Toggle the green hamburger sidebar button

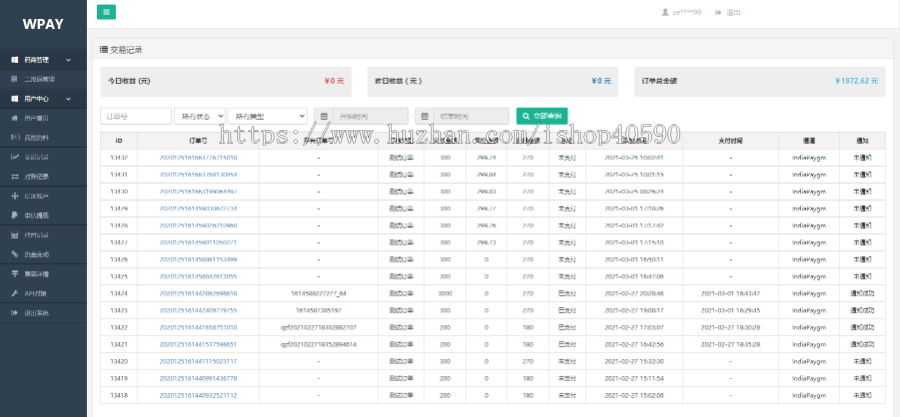pyautogui.click(x=106, y=12)
